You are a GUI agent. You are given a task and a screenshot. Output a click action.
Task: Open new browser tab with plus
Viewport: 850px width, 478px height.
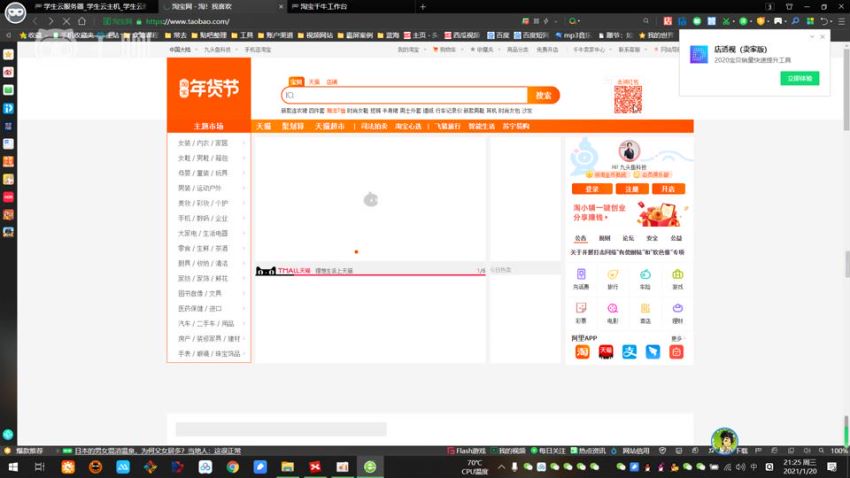tap(423, 7)
